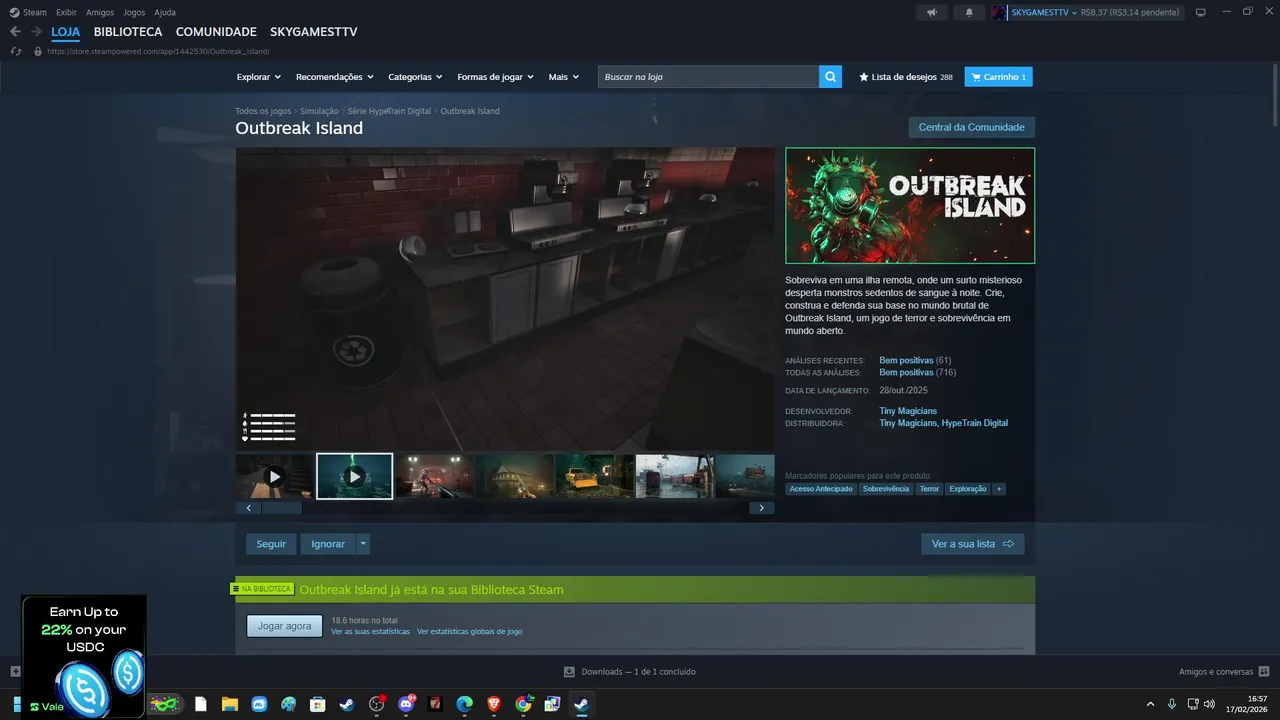Open Discord from the taskbar

coord(406,704)
